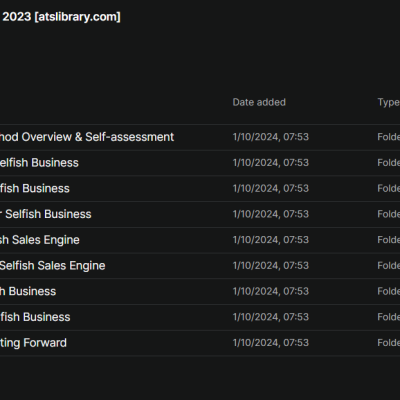The width and height of the screenshot is (400, 400).
Task: Open the 'Selfish Sales Engine' folder
Action: 52,266
